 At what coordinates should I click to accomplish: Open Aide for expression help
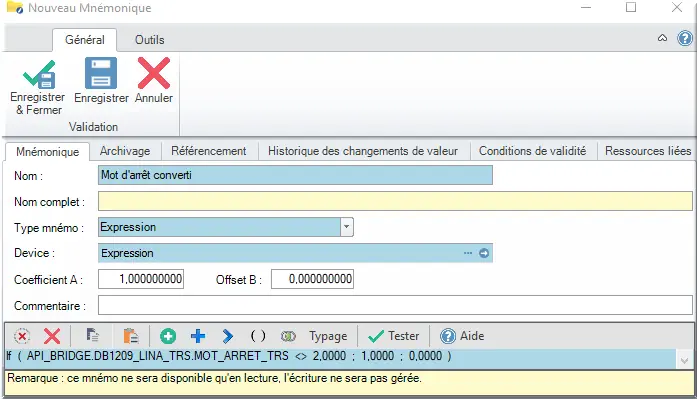(462, 336)
